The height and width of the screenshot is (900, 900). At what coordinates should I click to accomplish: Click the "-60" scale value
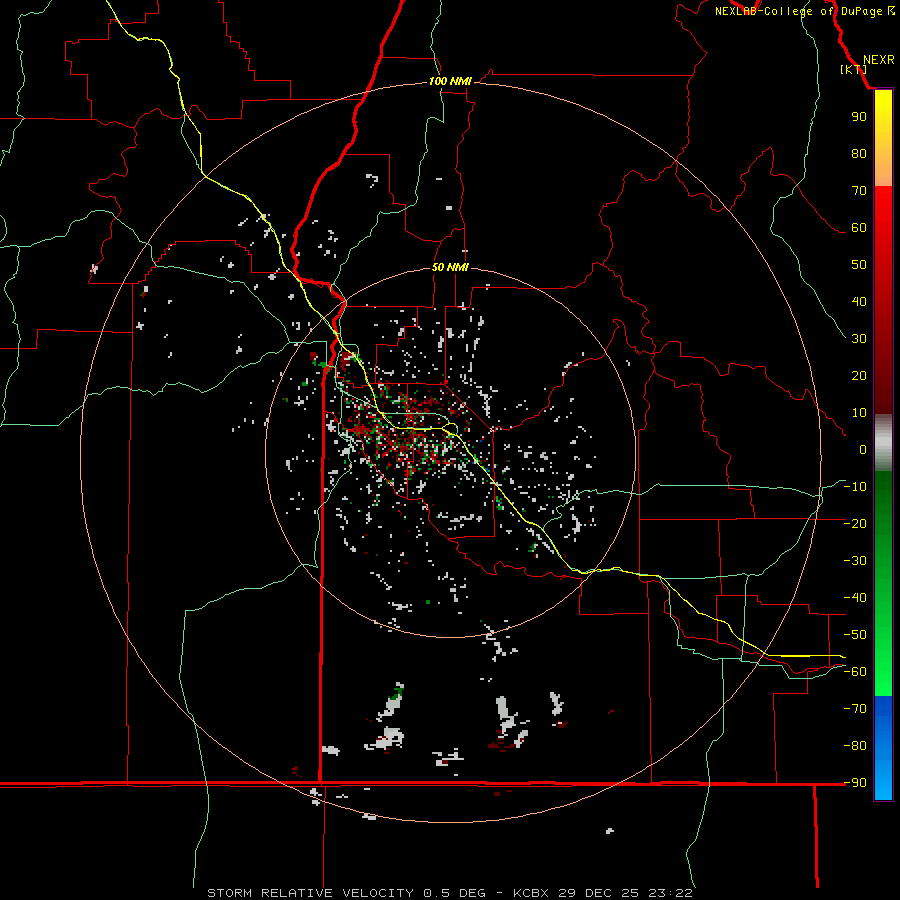pyautogui.click(x=855, y=672)
